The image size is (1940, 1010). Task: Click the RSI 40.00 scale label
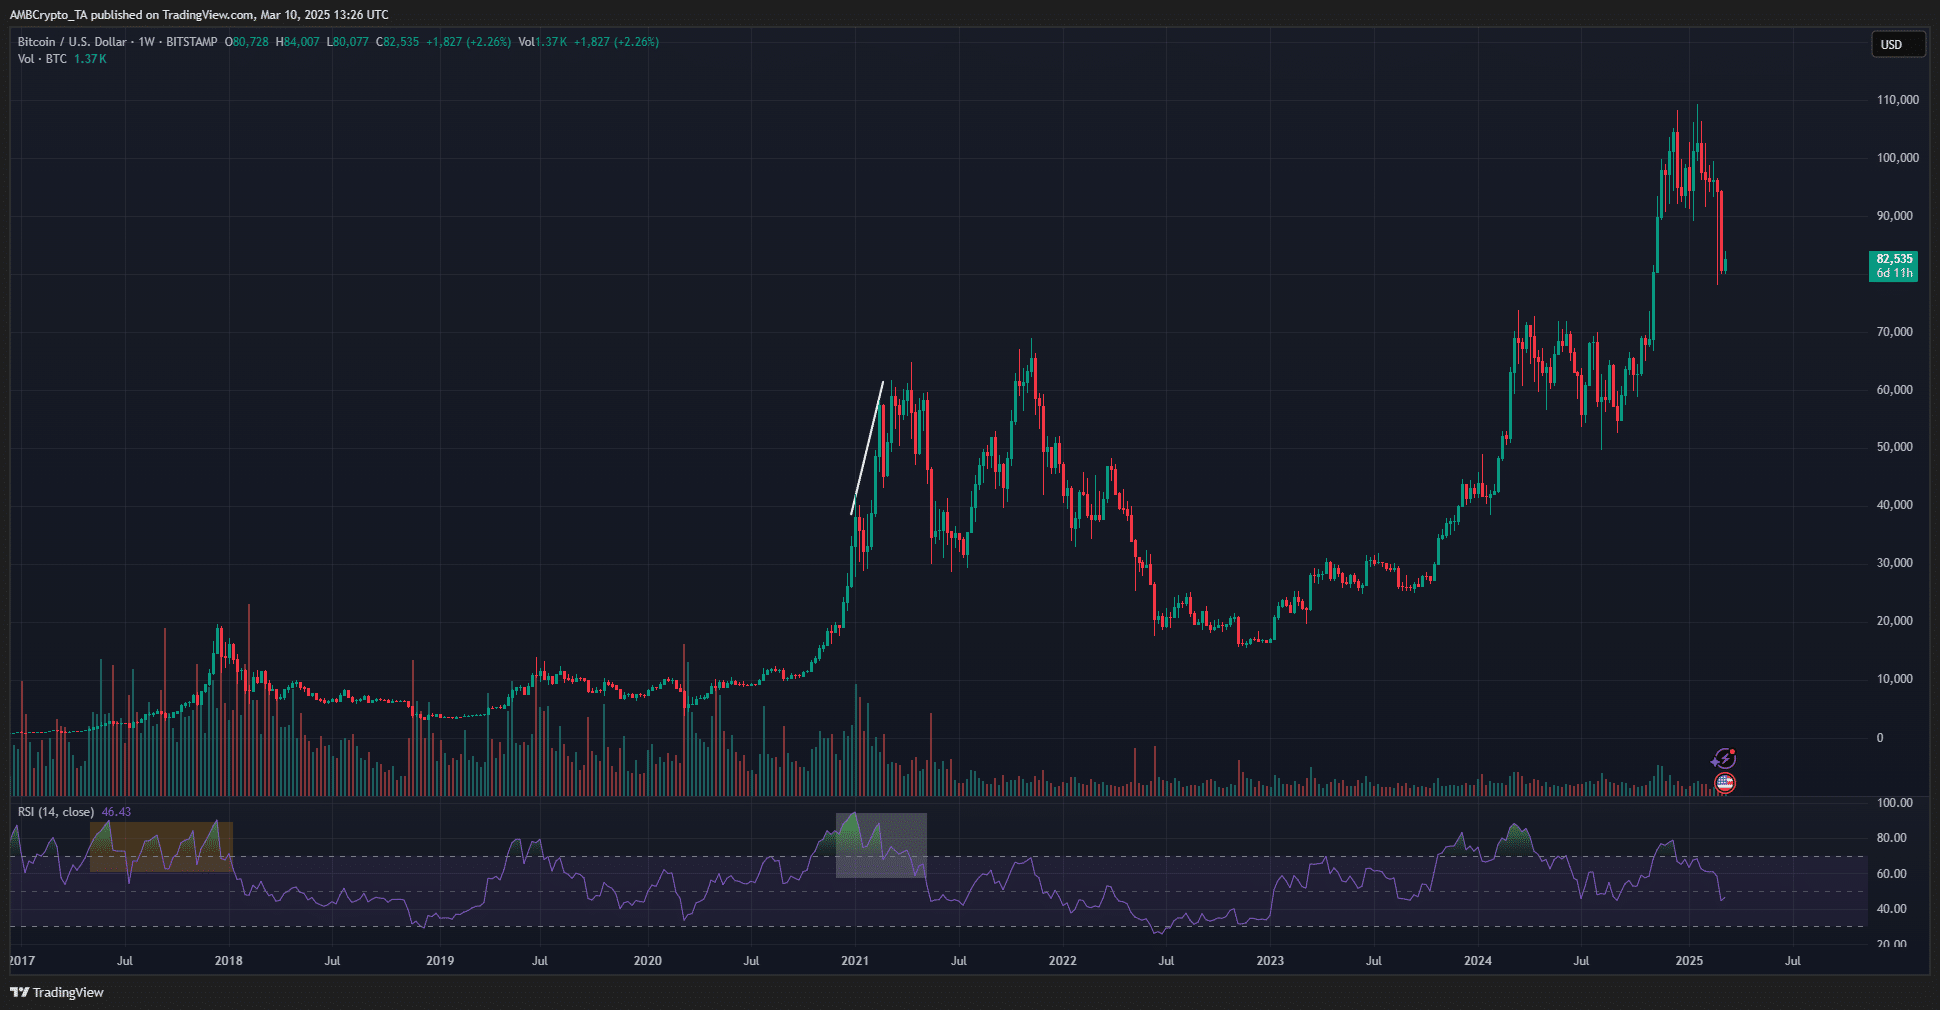[x=1891, y=909]
